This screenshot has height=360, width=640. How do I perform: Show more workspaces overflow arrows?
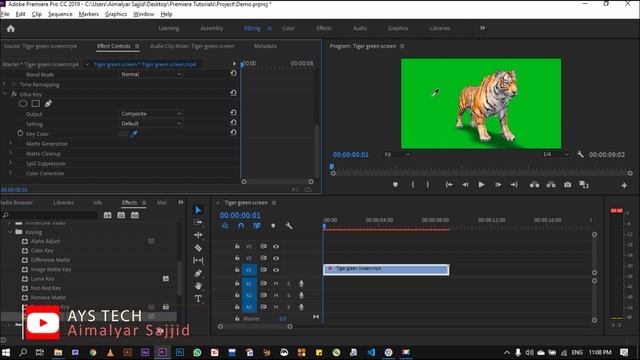pos(482,28)
